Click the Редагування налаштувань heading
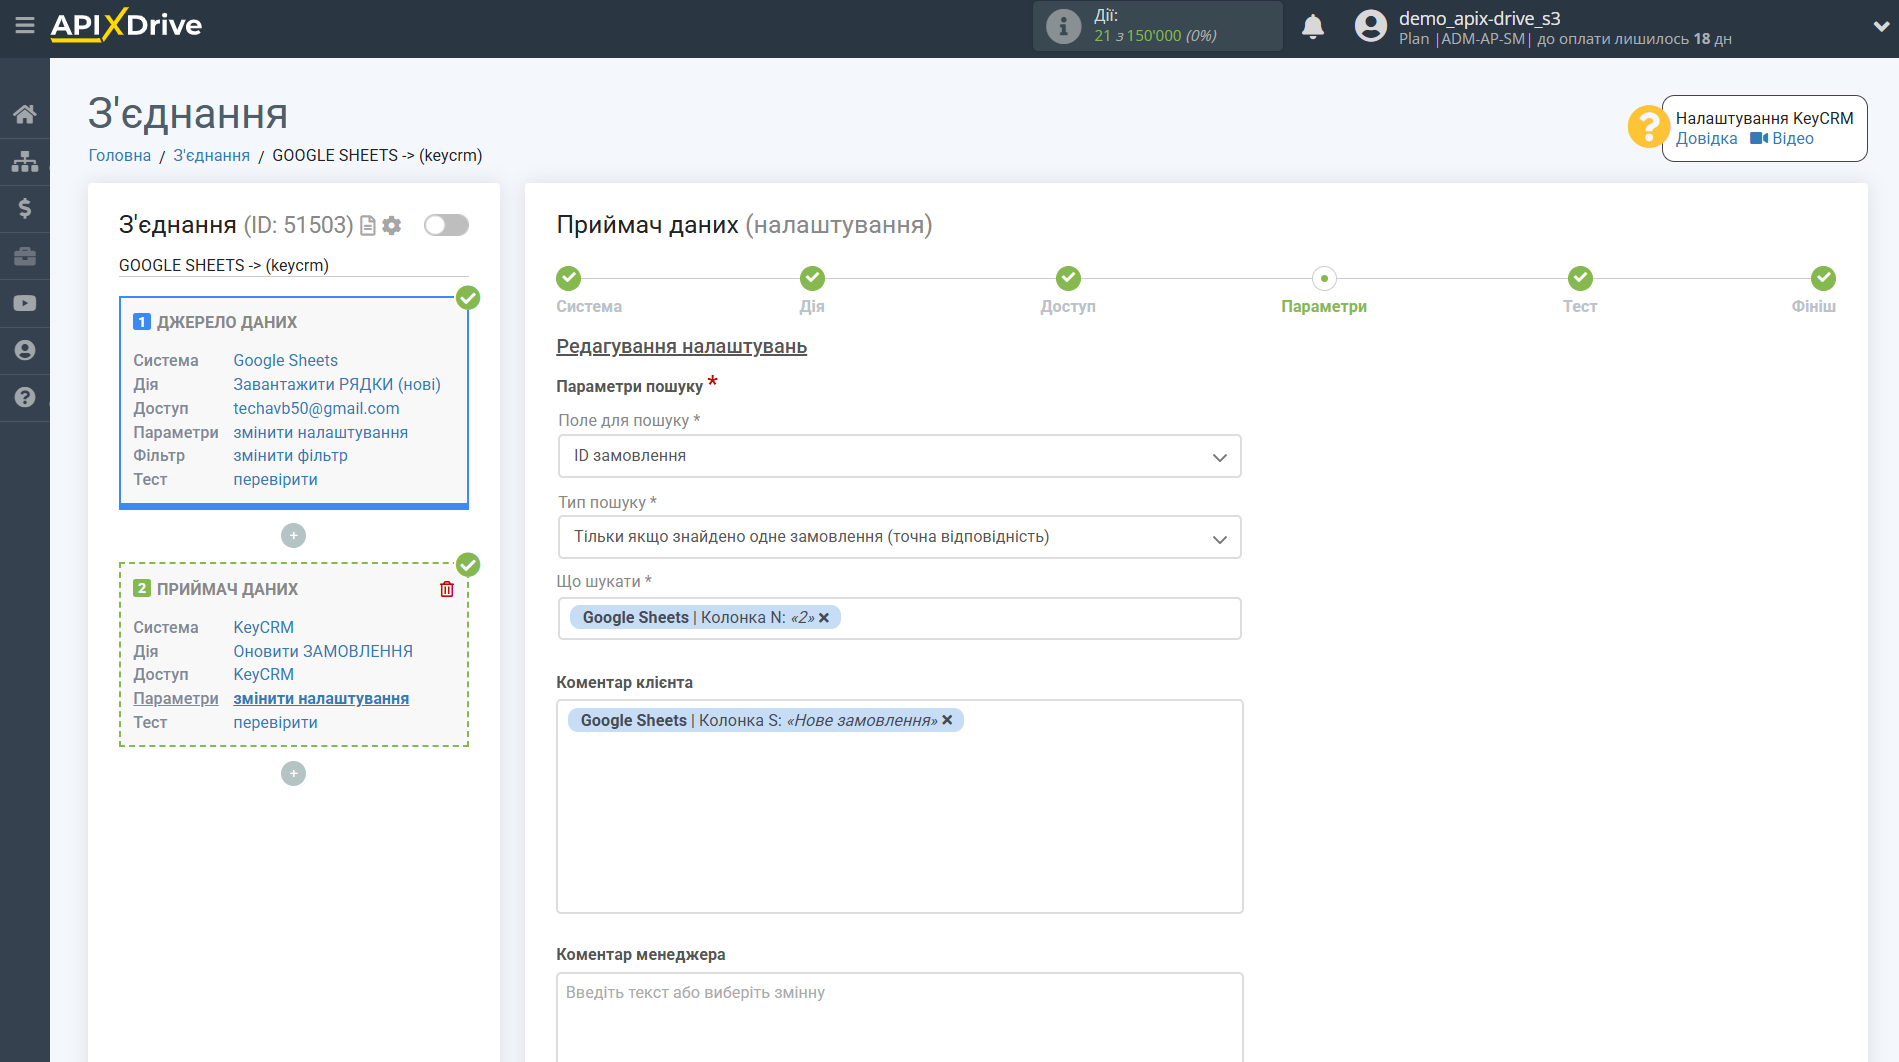1899x1062 pixels. point(681,347)
